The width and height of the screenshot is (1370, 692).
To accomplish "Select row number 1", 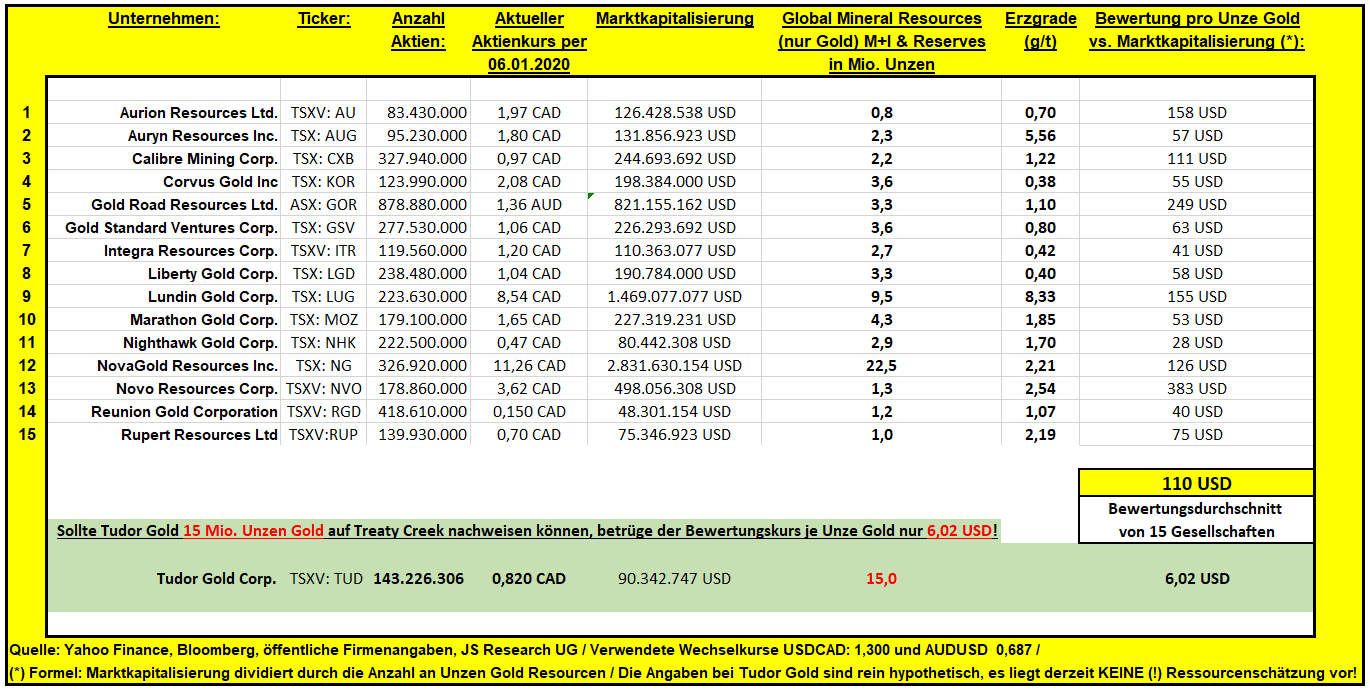I will pos(27,113).
